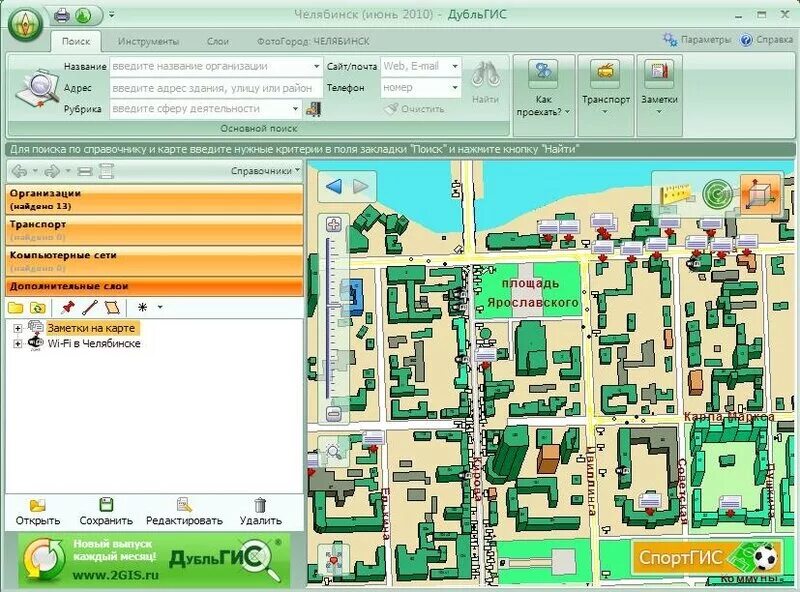
Task: Open Параметры settings
Action: click(x=697, y=39)
